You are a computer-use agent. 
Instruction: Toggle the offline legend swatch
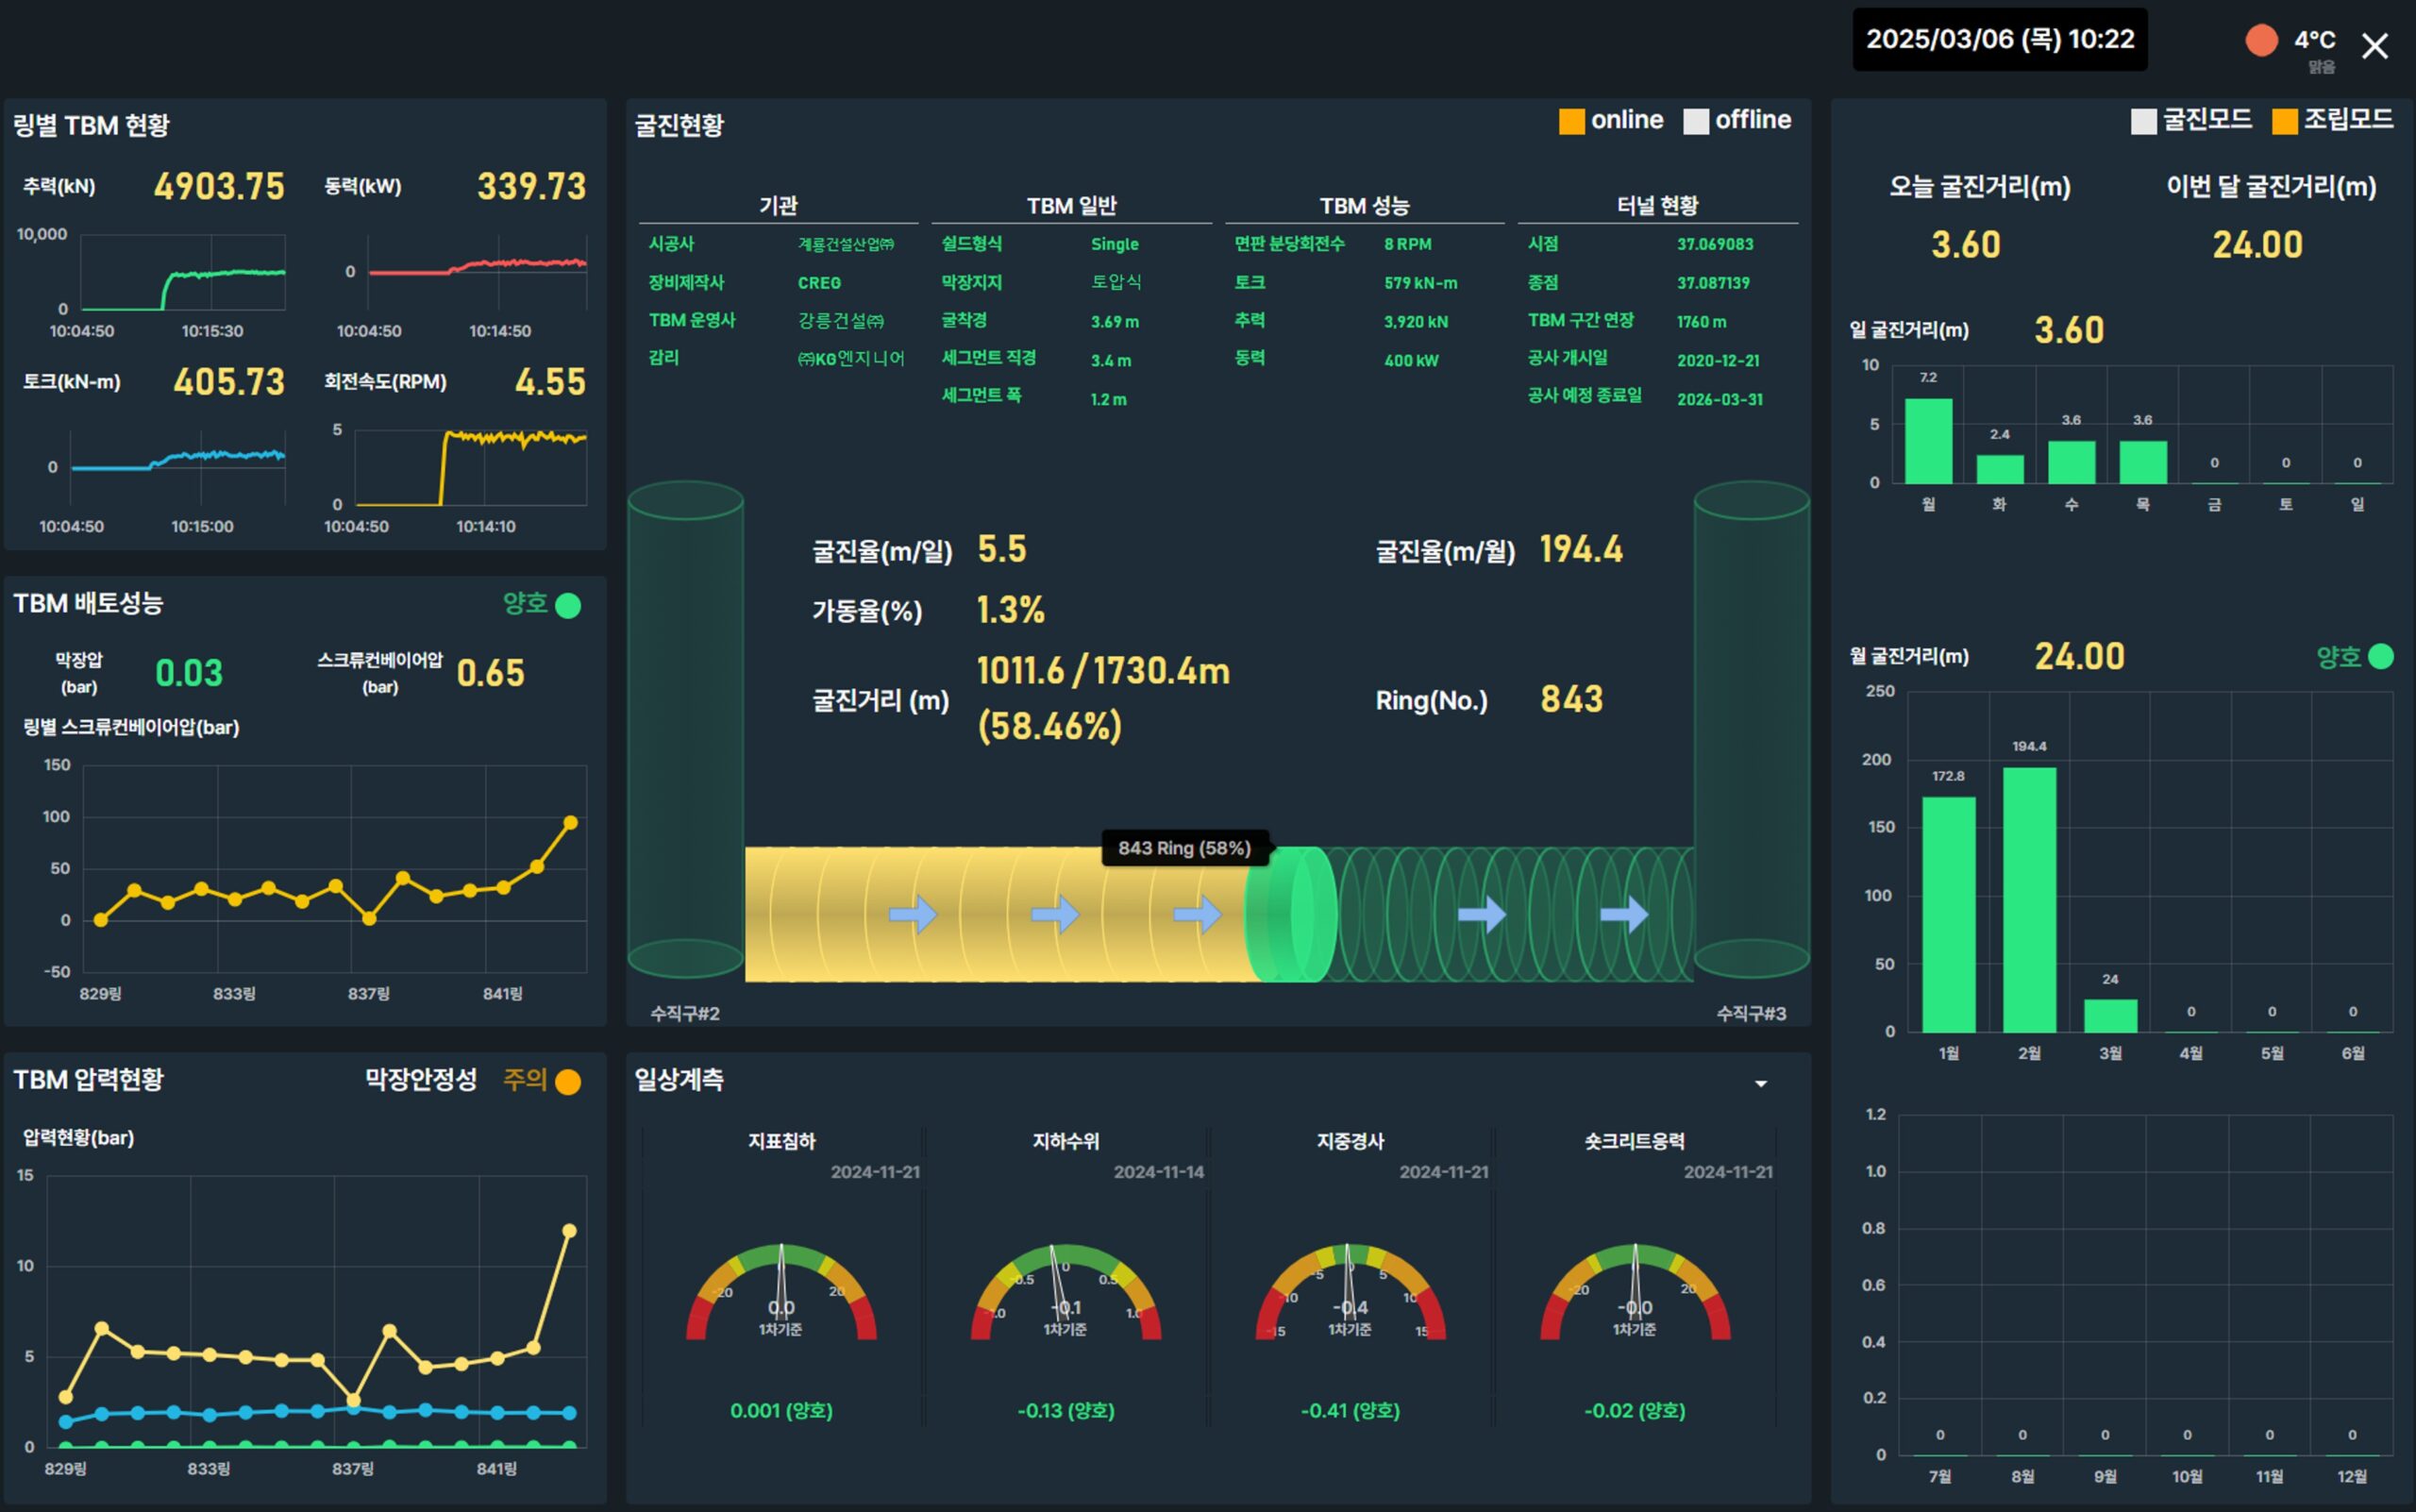click(1696, 121)
